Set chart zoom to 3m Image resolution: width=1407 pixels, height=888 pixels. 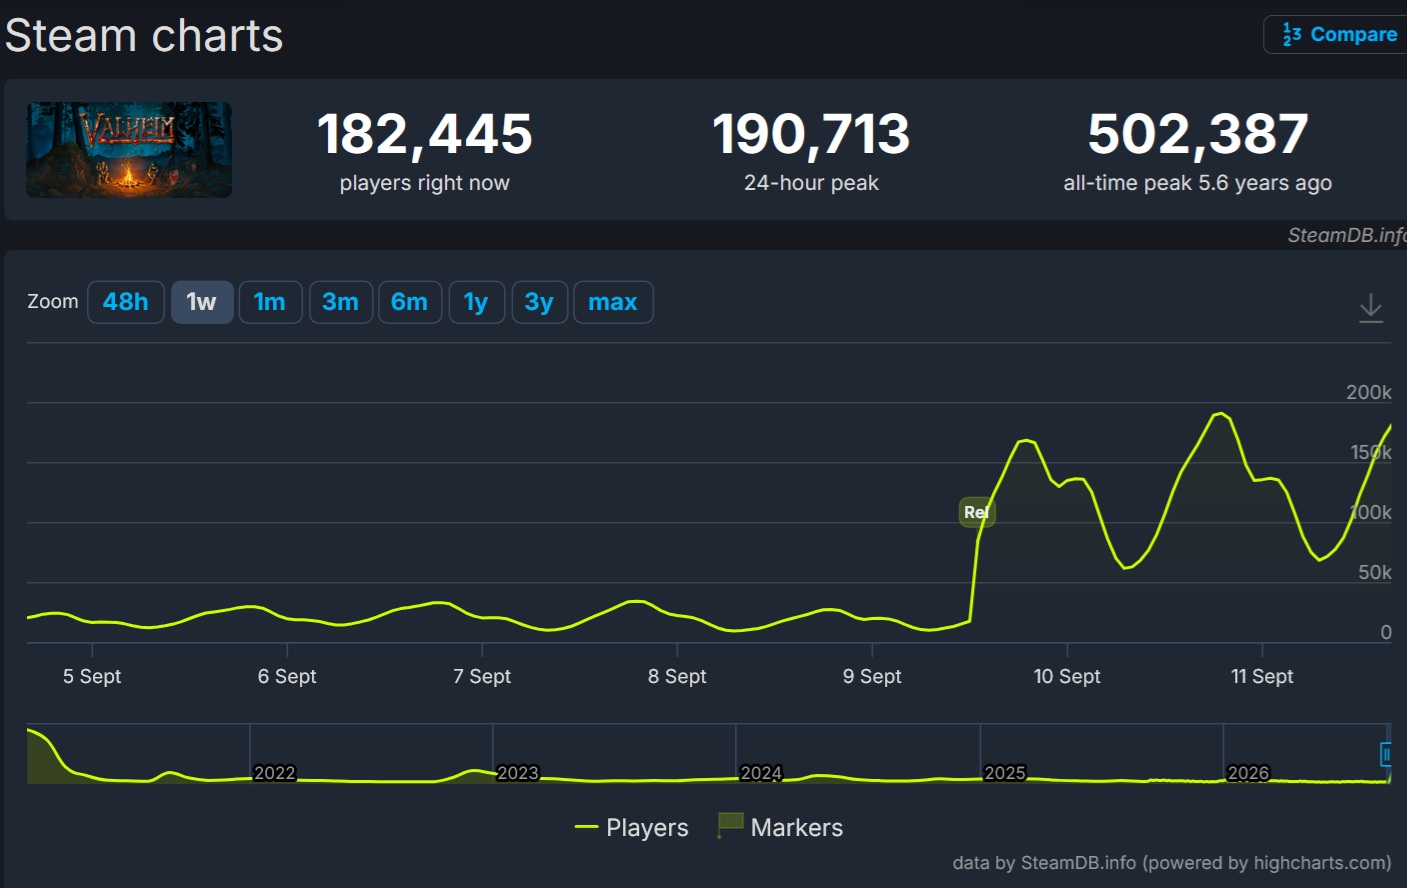(340, 302)
